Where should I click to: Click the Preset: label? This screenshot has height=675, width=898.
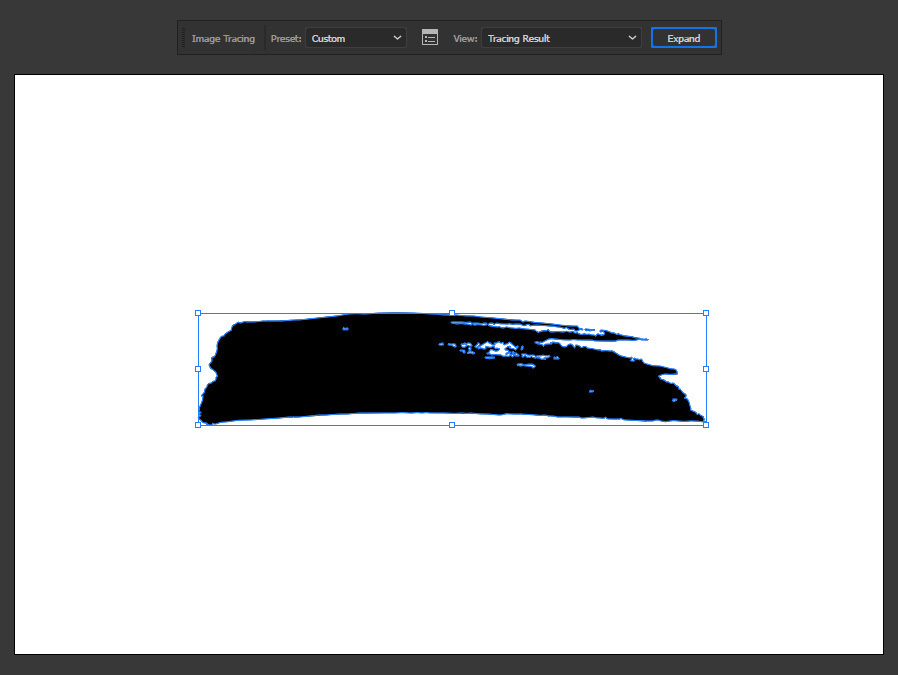tap(286, 38)
